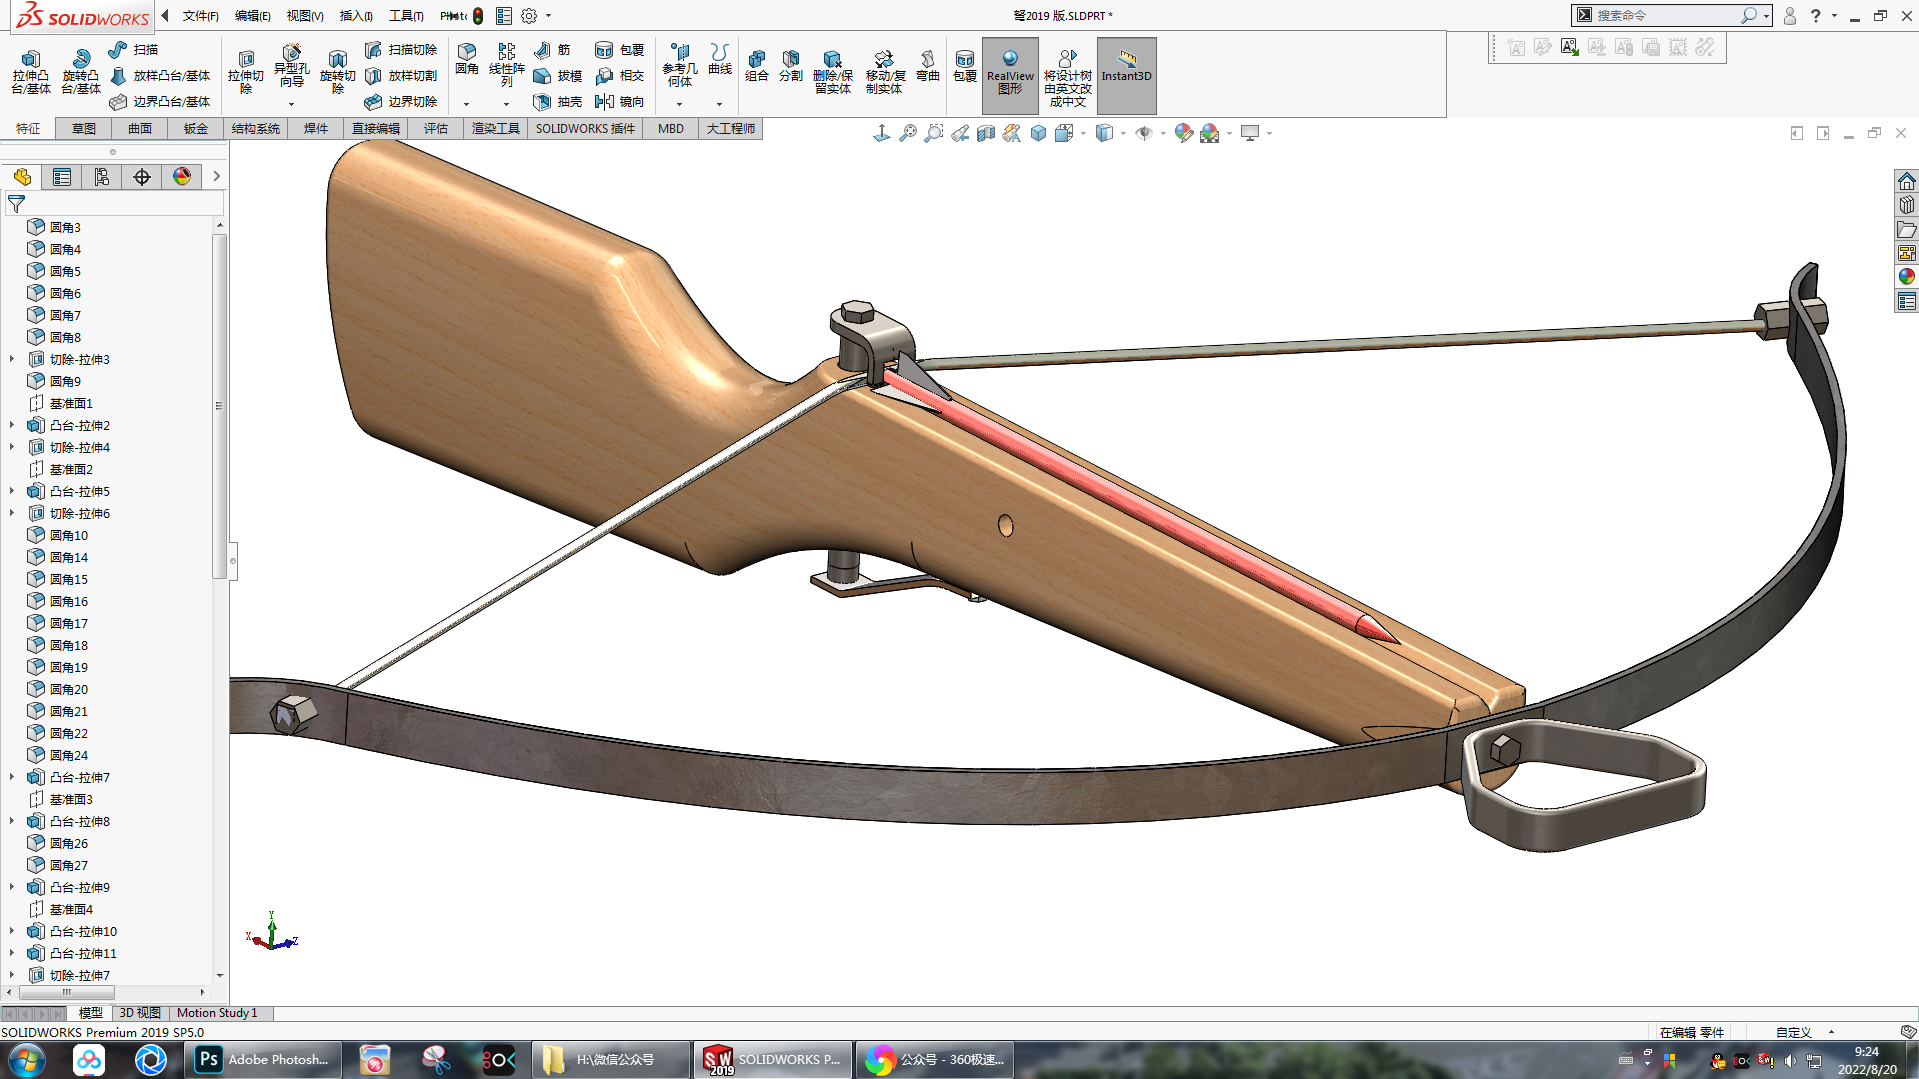The height and width of the screenshot is (1079, 1919).
Task: Toggle RealView 图形 graphics
Action: coord(1010,75)
